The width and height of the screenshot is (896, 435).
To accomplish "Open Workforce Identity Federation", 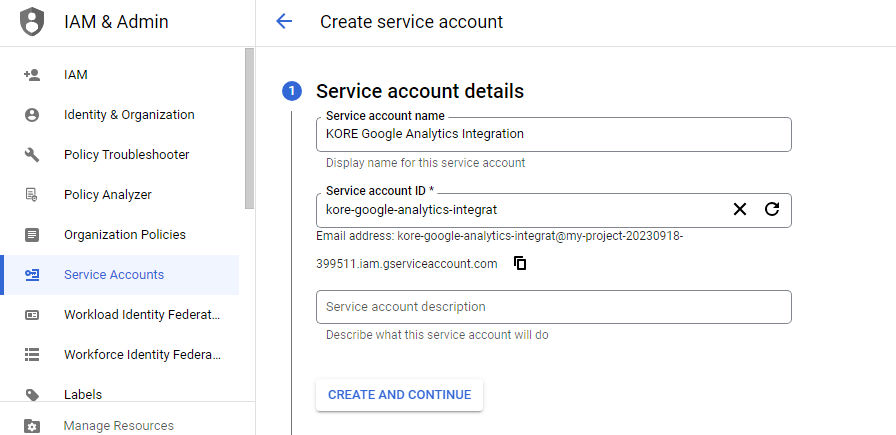I will (141, 355).
